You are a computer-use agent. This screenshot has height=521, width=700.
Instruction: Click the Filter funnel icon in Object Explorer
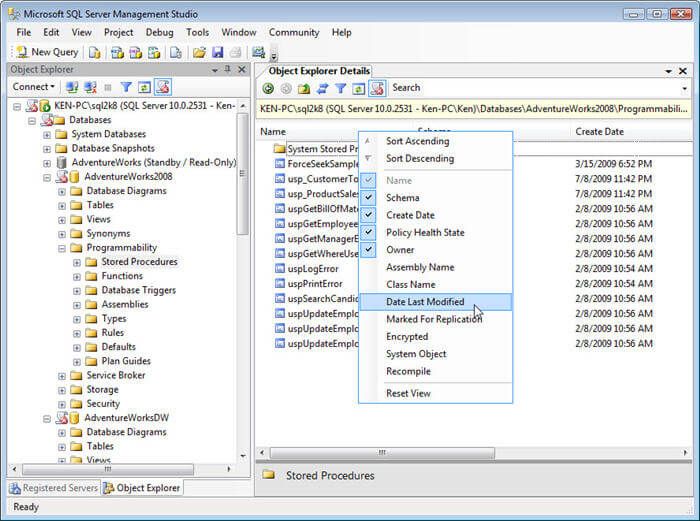(126, 87)
